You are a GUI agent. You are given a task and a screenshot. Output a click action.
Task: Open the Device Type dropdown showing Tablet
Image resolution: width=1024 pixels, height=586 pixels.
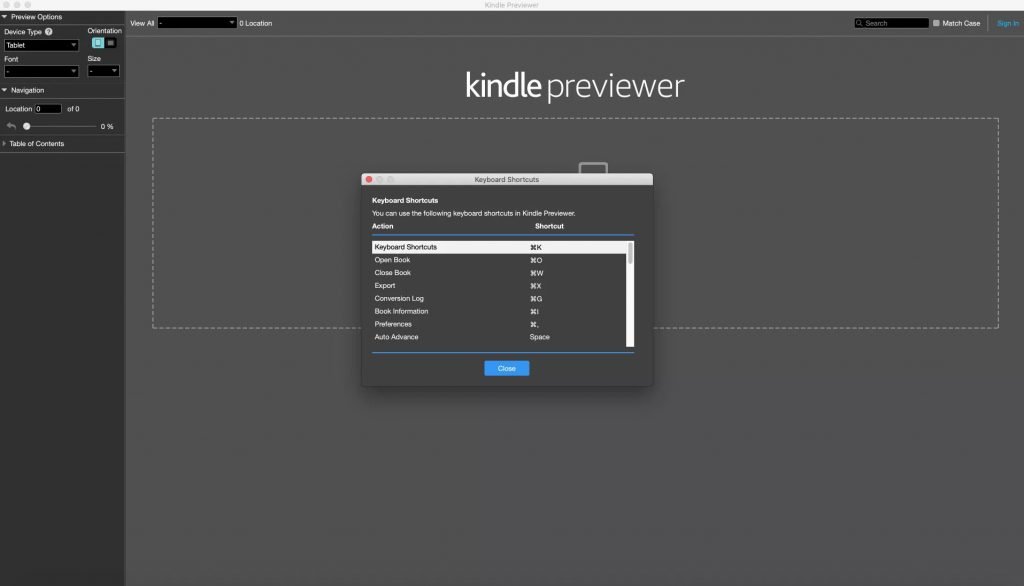(41, 45)
